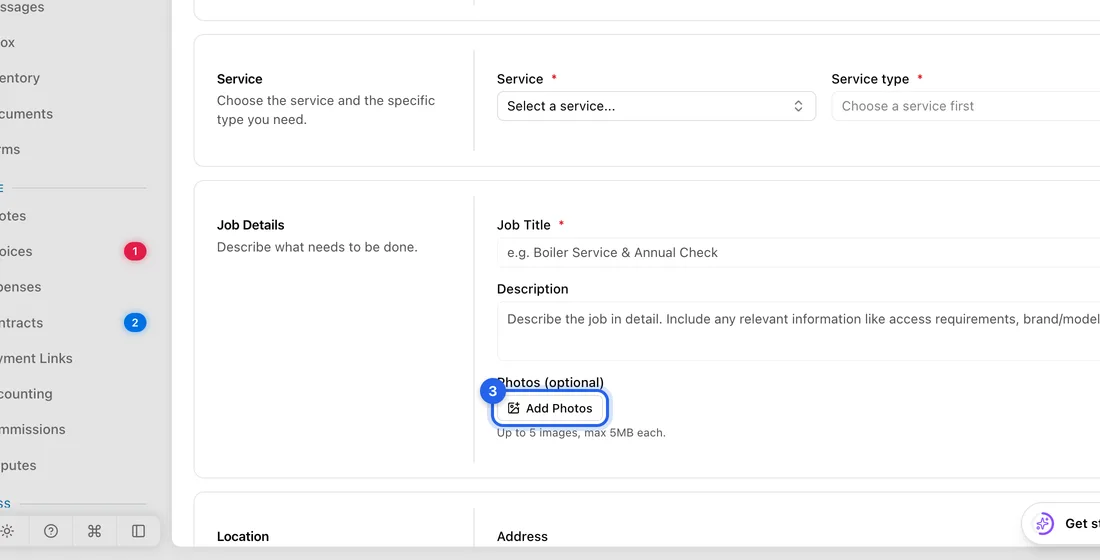
Task: Open Commissions in the sidebar
Action: [33, 429]
